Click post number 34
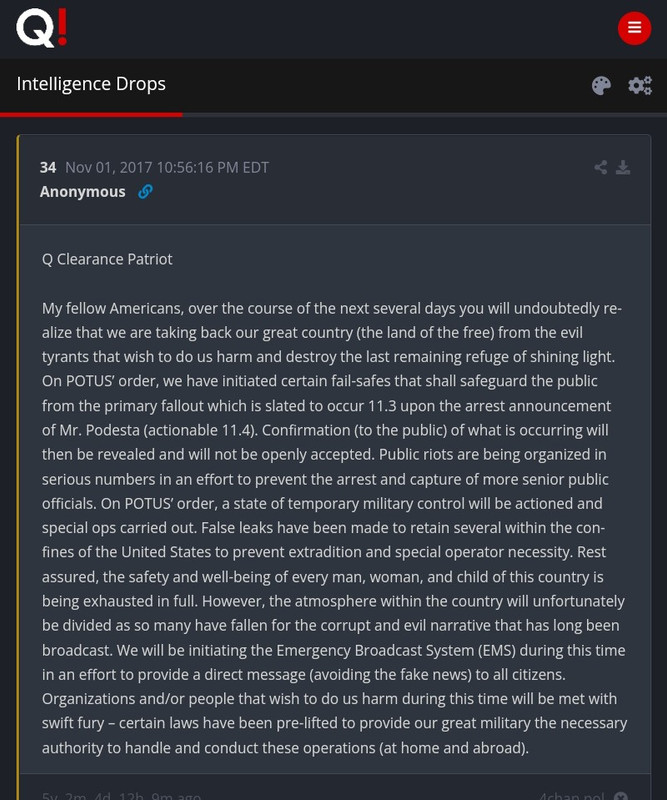Image resolution: width=667 pixels, height=800 pixels. point(48,167)
